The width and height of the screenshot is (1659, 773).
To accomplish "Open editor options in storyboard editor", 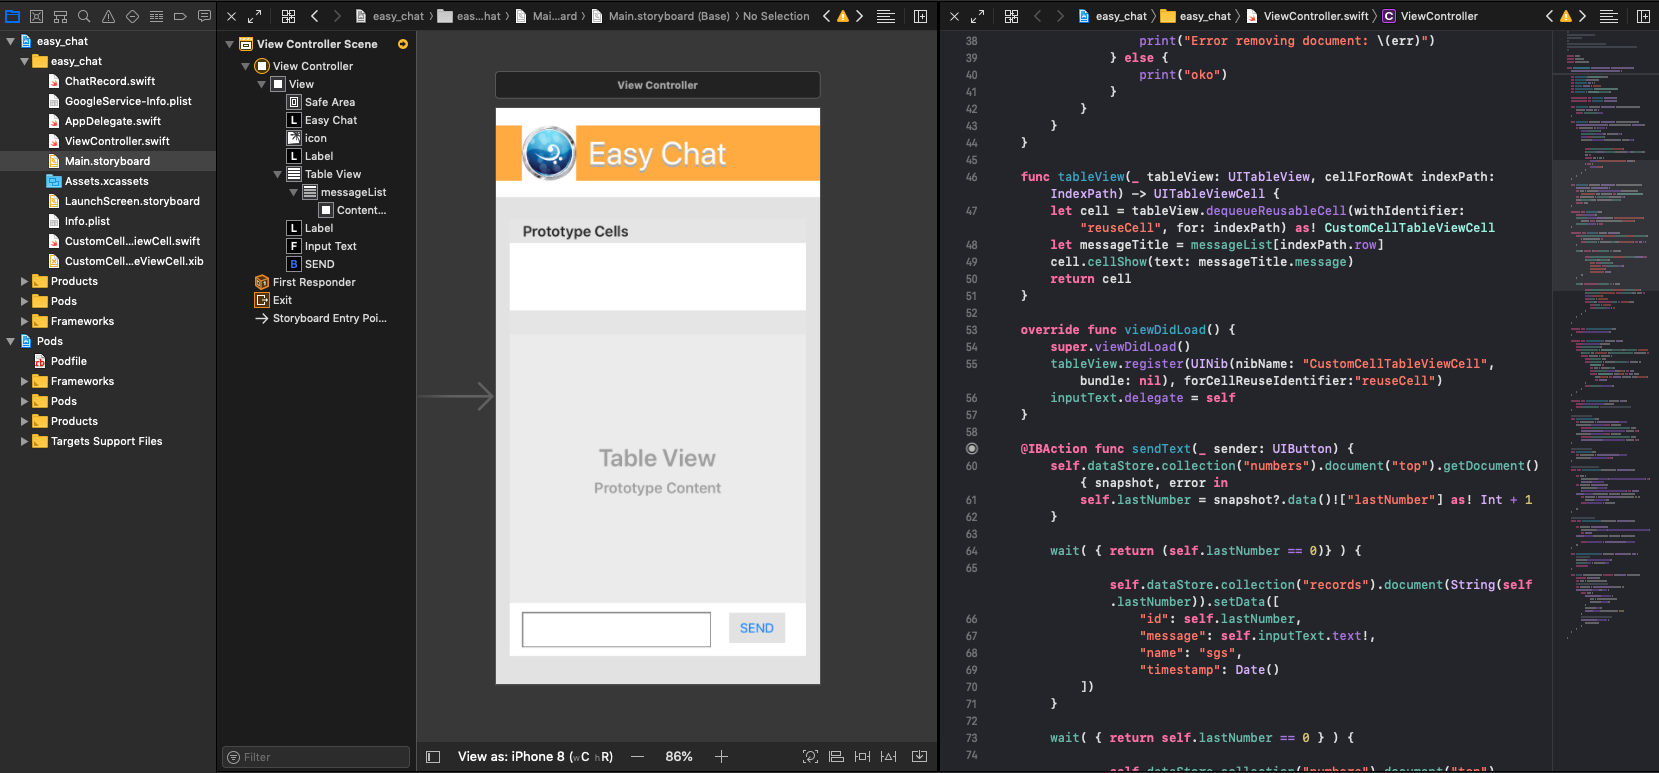I will 885,16.
